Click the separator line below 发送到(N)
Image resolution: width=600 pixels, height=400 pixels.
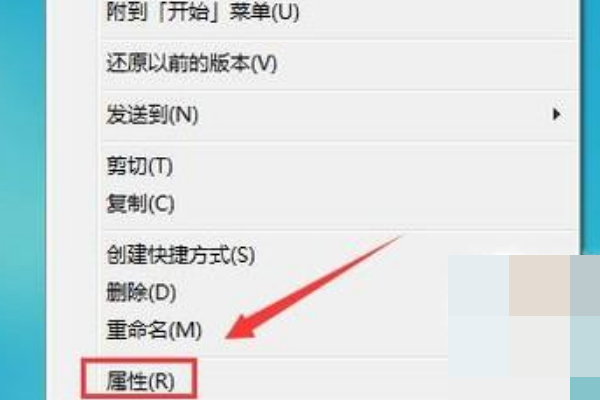[339, 141]
